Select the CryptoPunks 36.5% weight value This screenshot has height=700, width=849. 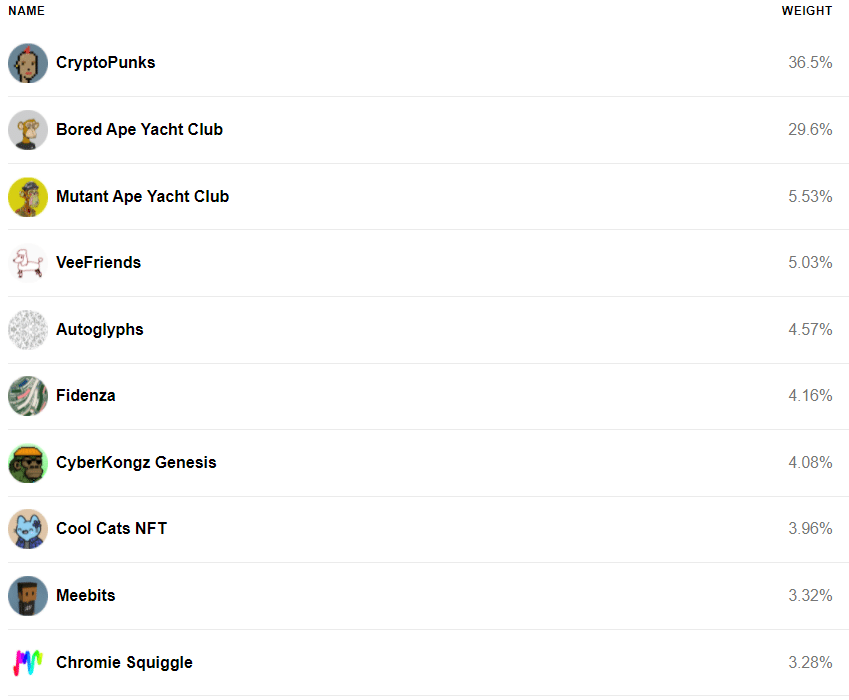[x=810, y=63]
